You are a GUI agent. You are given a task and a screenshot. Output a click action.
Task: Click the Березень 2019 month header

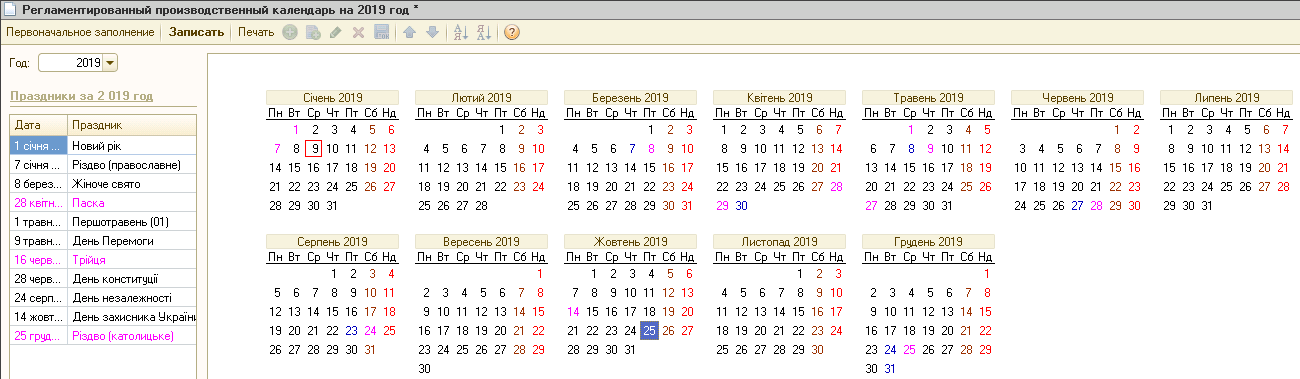630,98
